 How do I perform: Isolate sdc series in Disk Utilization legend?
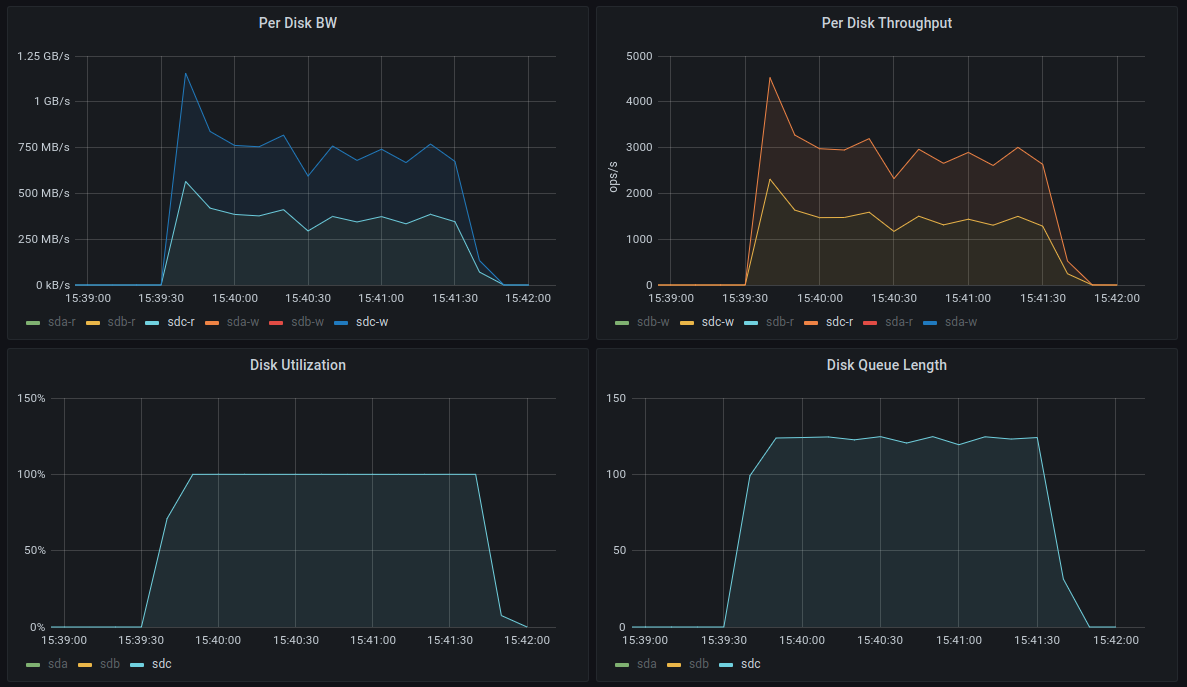pos(162,664)
